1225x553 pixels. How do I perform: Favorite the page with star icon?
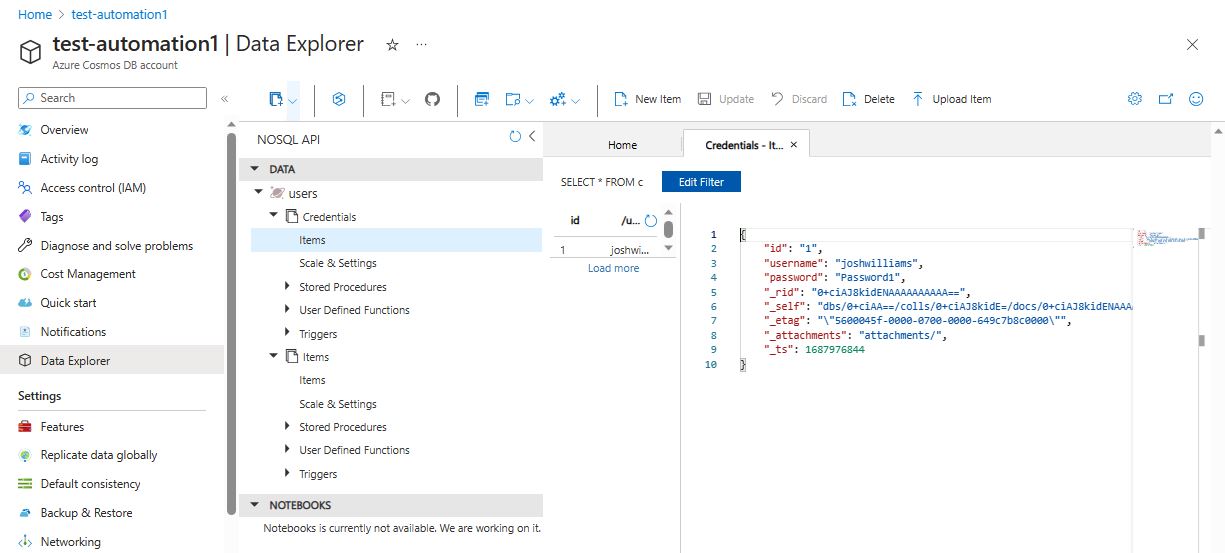click(392, 45)
